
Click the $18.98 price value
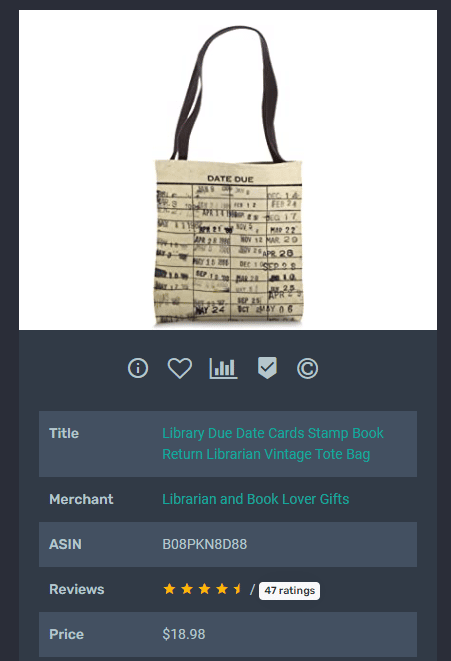click(184, 634)
